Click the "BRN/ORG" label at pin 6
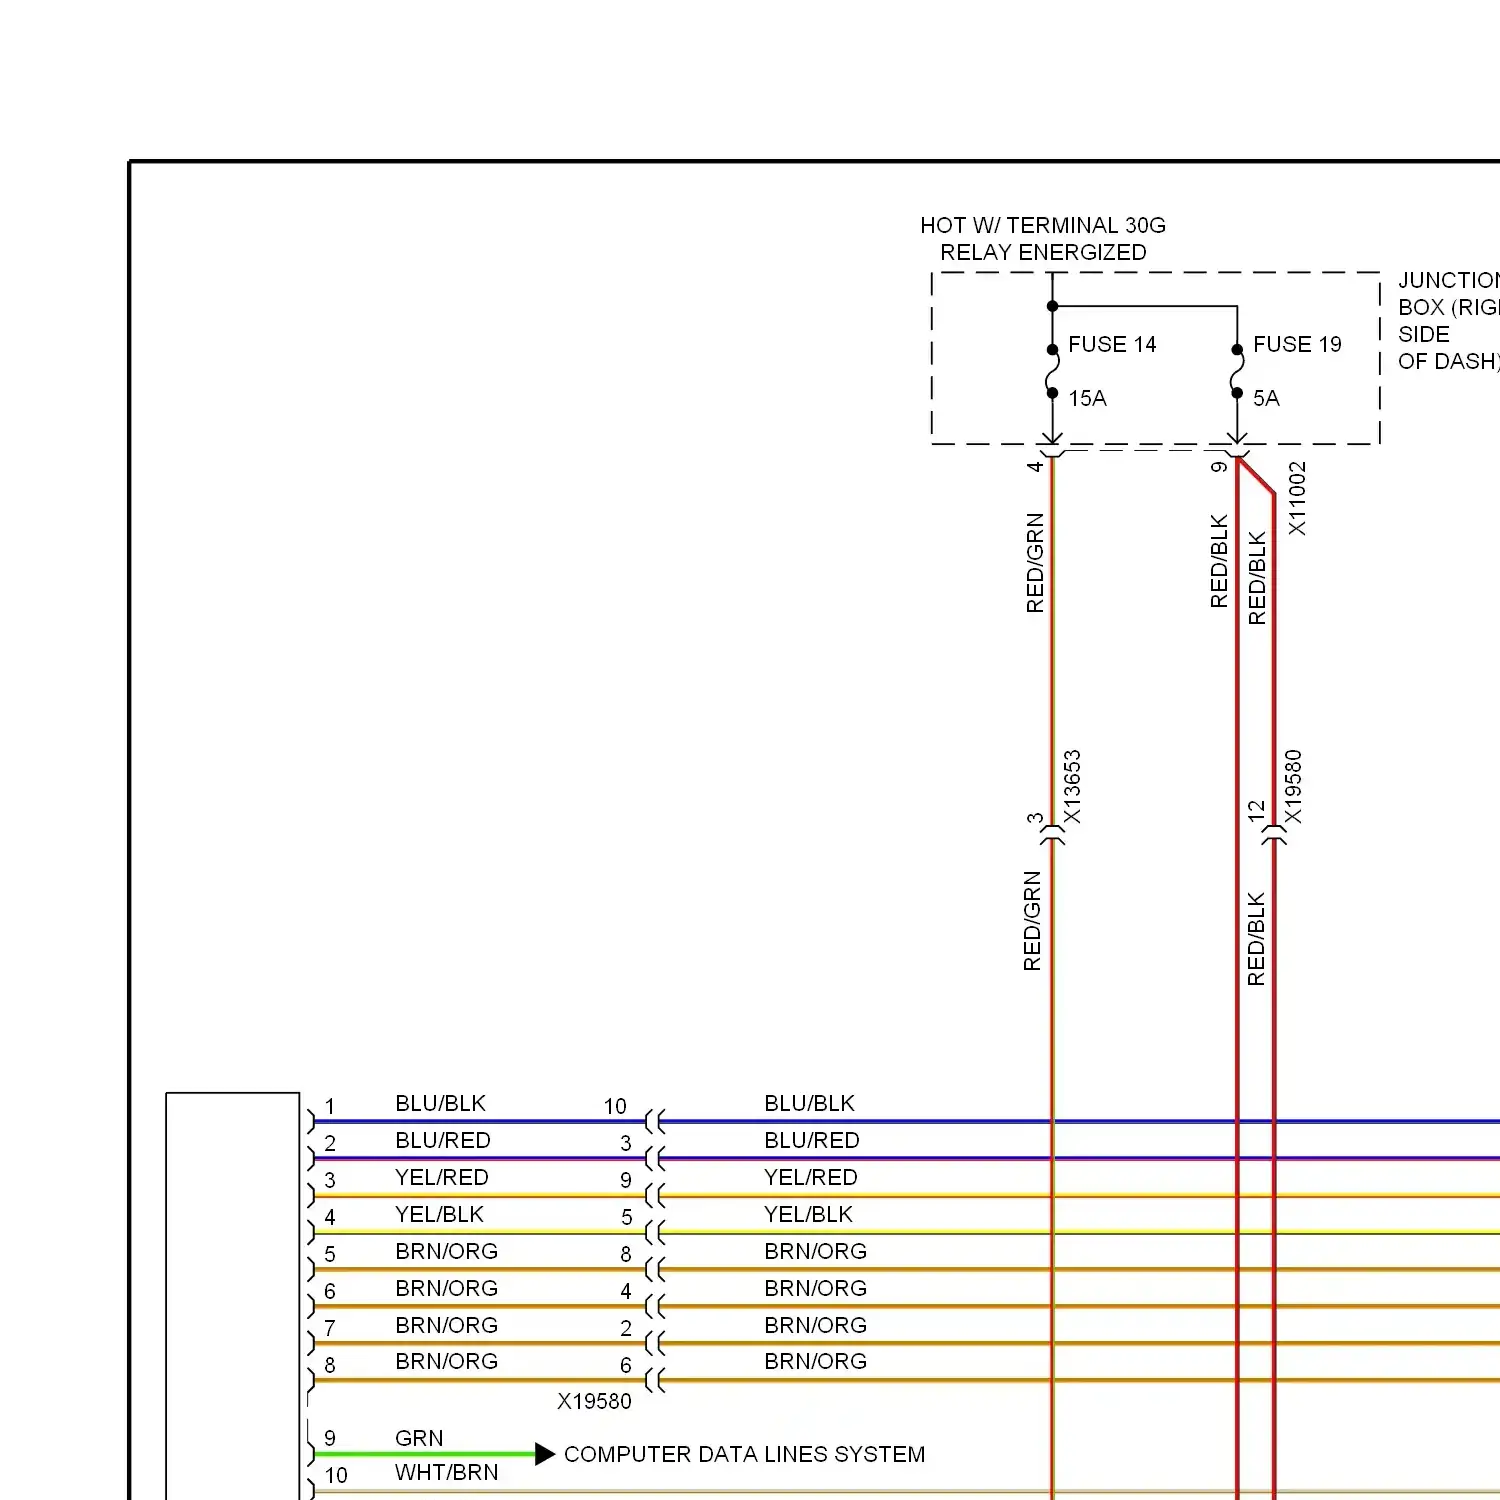 tap(446, 1288)
